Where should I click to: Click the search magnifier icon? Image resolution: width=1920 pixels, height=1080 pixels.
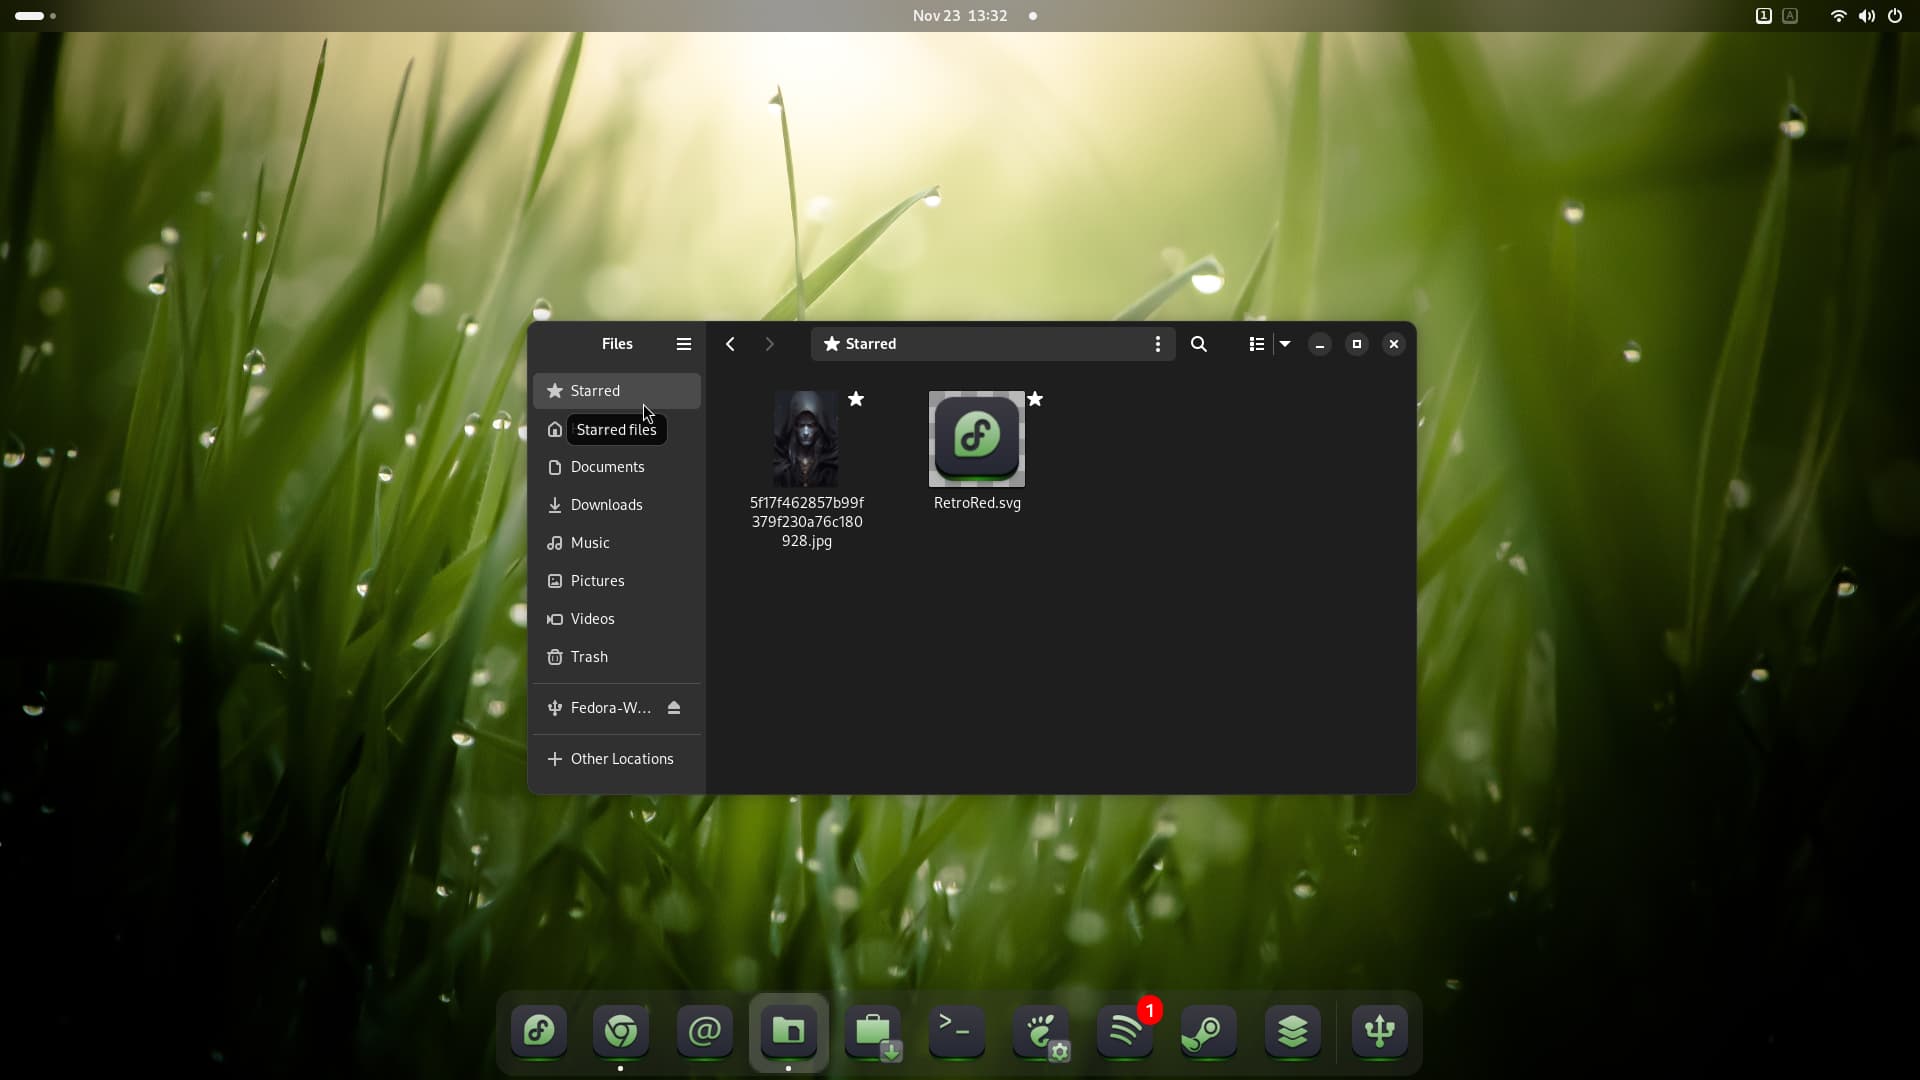pos(1199,344)
